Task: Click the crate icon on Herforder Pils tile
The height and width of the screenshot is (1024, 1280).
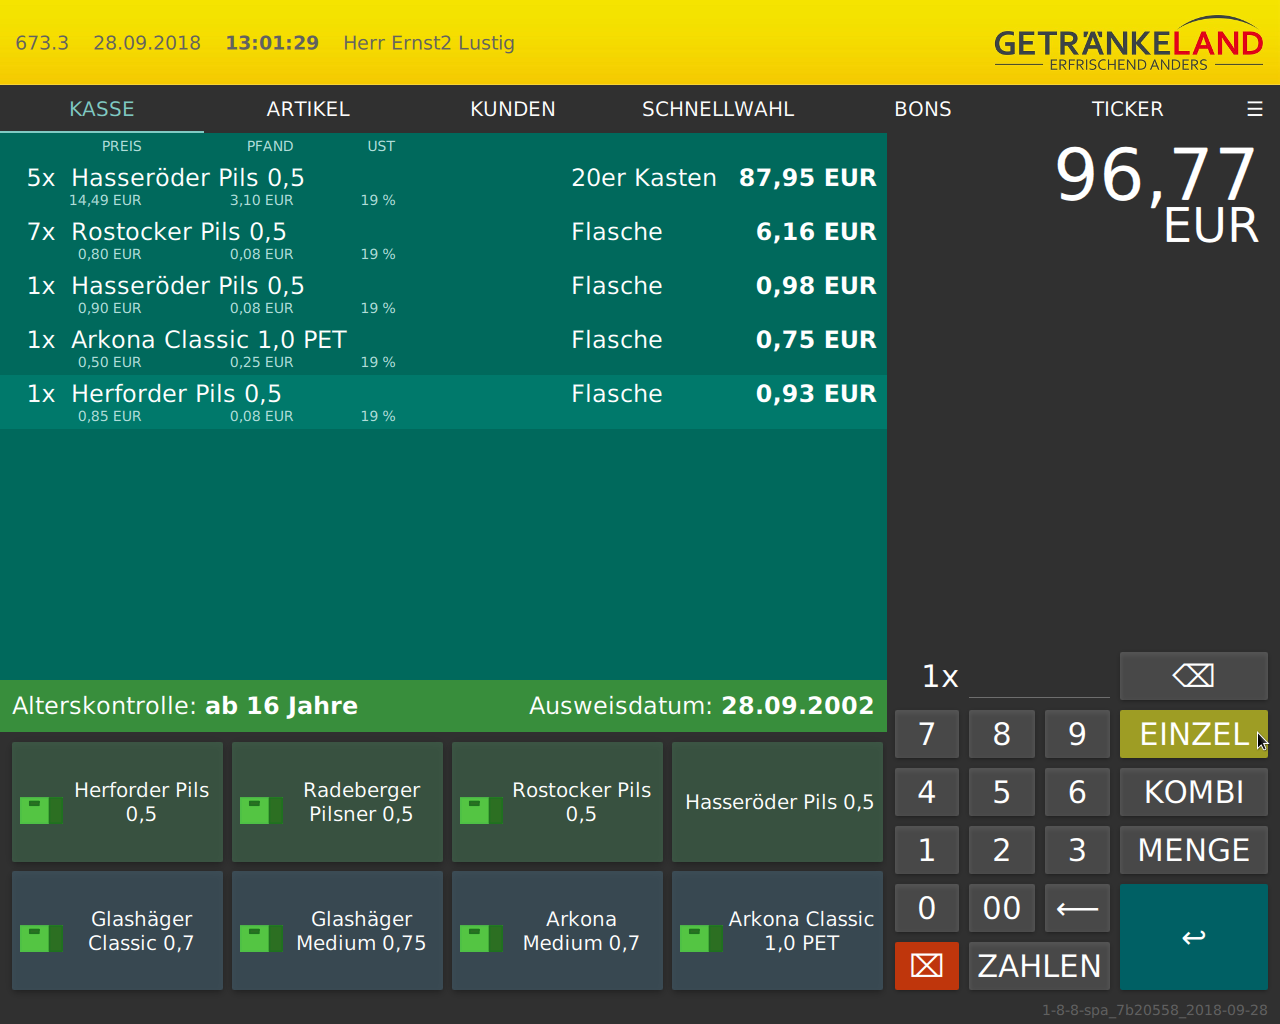Action: (41, 809)
